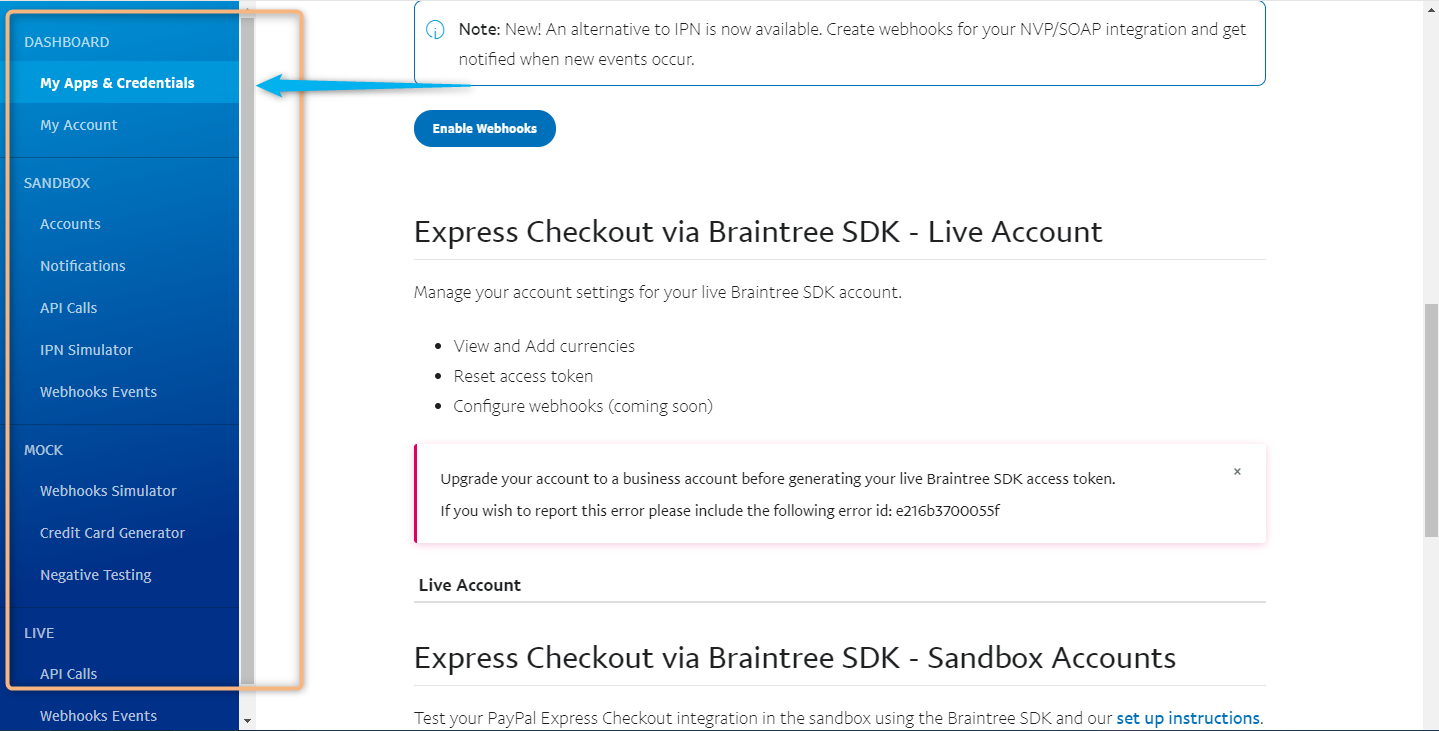Open Live API Calls
Screen dimensions: 1439x731
point(69,674)
